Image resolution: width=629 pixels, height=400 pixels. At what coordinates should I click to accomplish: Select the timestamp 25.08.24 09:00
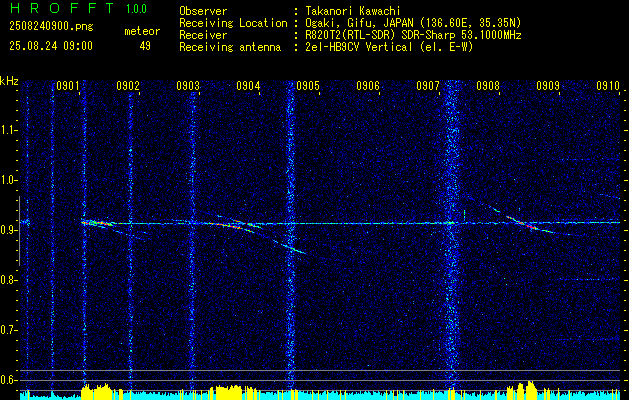coord(51,46)
